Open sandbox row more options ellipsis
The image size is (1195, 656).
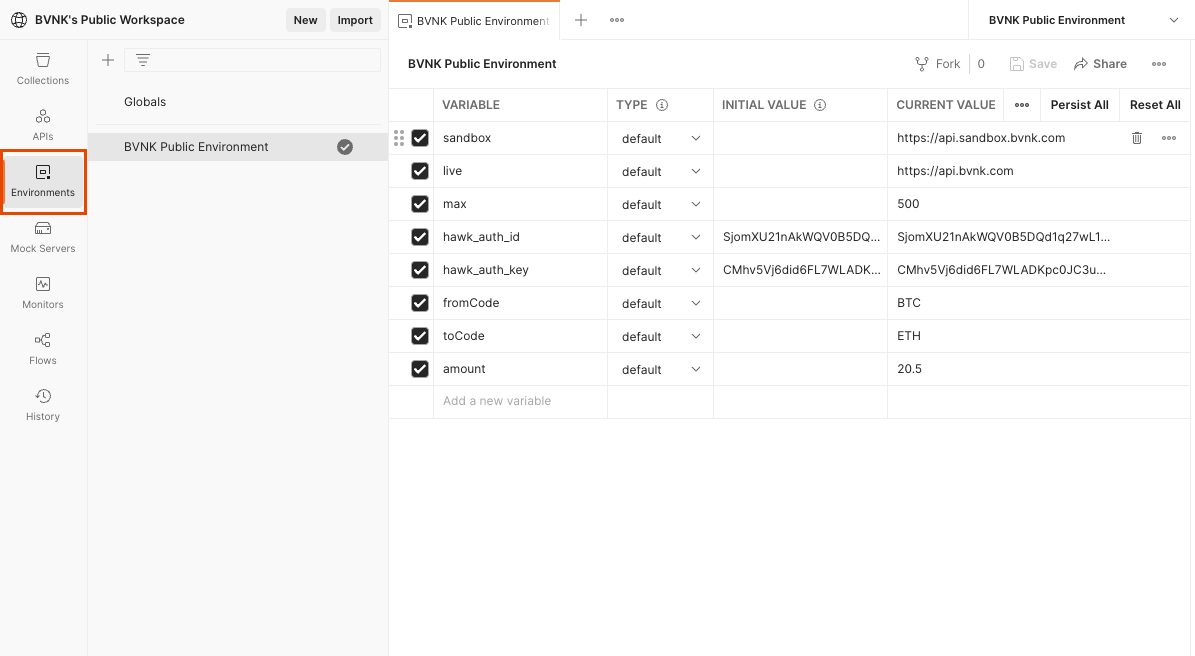(1169, 138)
